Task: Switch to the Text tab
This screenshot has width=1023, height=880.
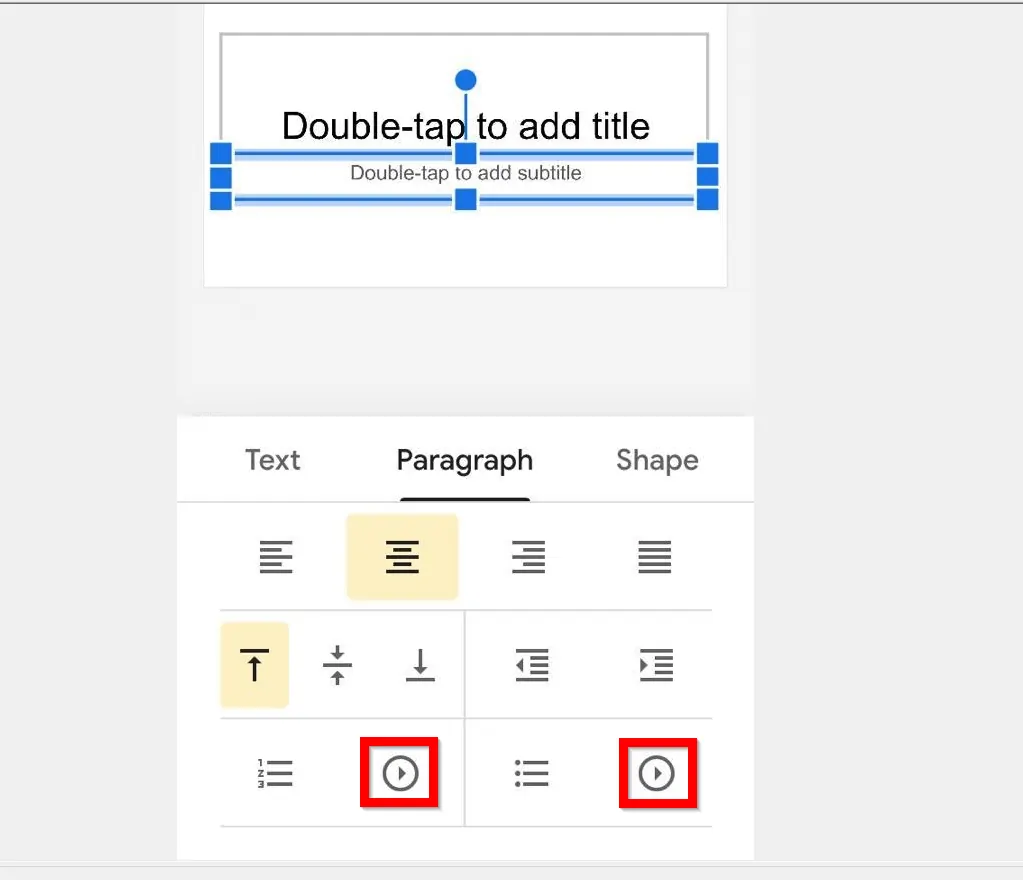Action: pos(272,460)
